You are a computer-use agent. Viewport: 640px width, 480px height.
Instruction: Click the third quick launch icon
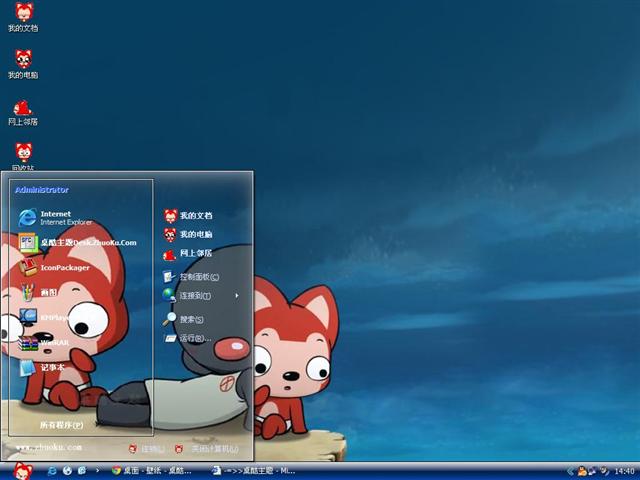click(x=82, y=471)
